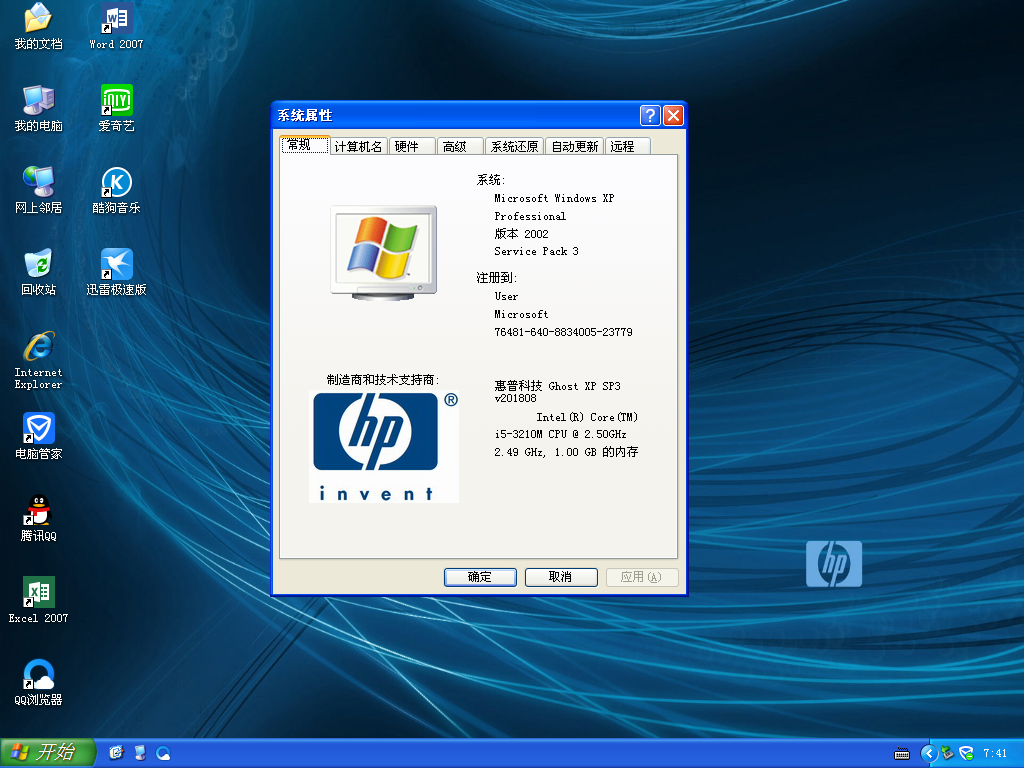The height and width of the screenshot is (768, 1024).
Task: Click the "惠普科技 Ghost XP SP3" text
Action: [557, 386]
